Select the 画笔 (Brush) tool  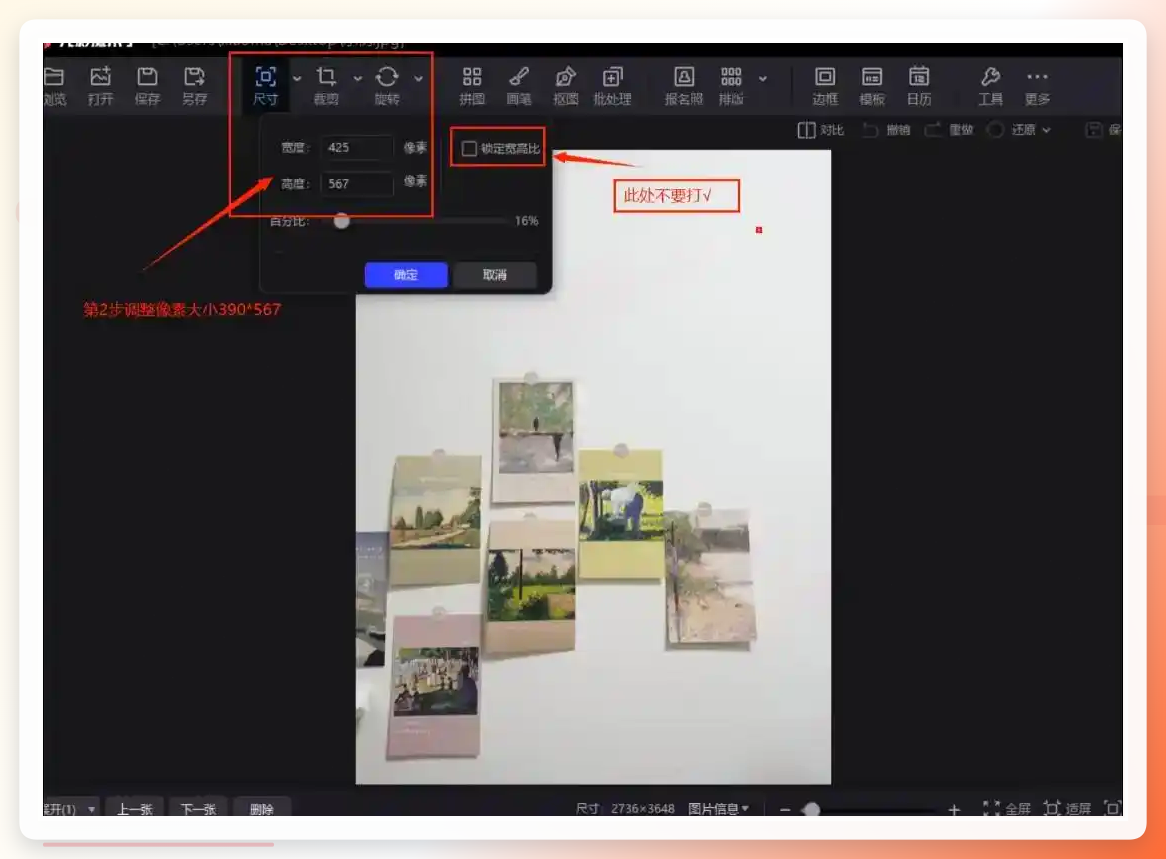519,86
